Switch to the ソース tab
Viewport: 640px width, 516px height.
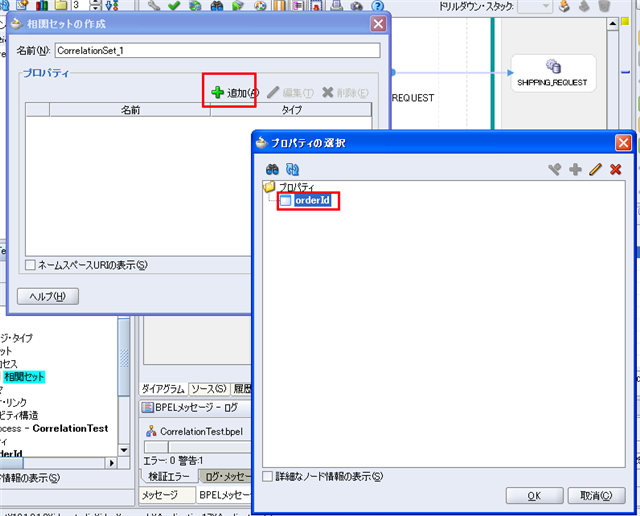point(208,389)
